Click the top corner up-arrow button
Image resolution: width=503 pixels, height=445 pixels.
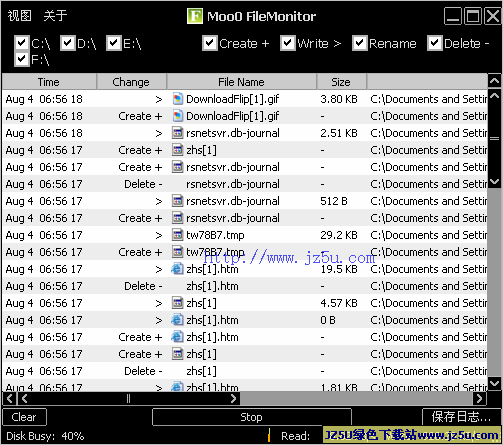tap(494, 81)
